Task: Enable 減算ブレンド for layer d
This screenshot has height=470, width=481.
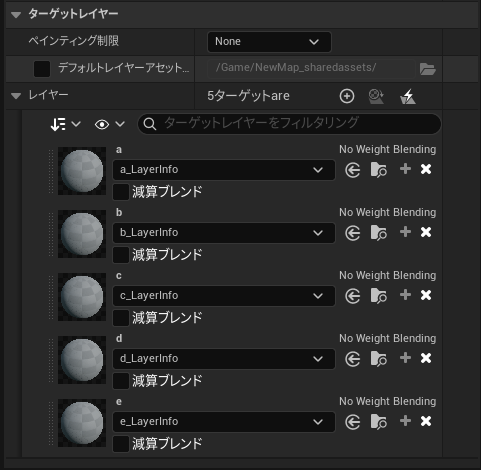Action: (121, 381)
